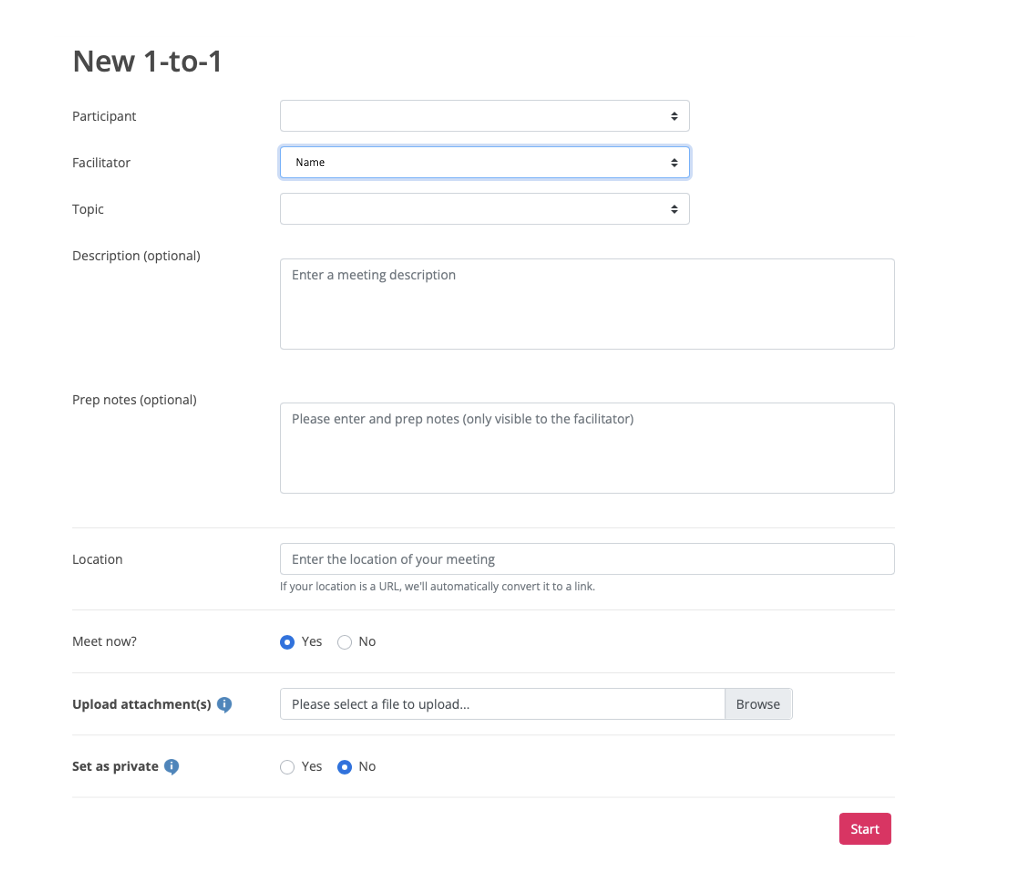Focus the meeting description text area

pos(587,304)
